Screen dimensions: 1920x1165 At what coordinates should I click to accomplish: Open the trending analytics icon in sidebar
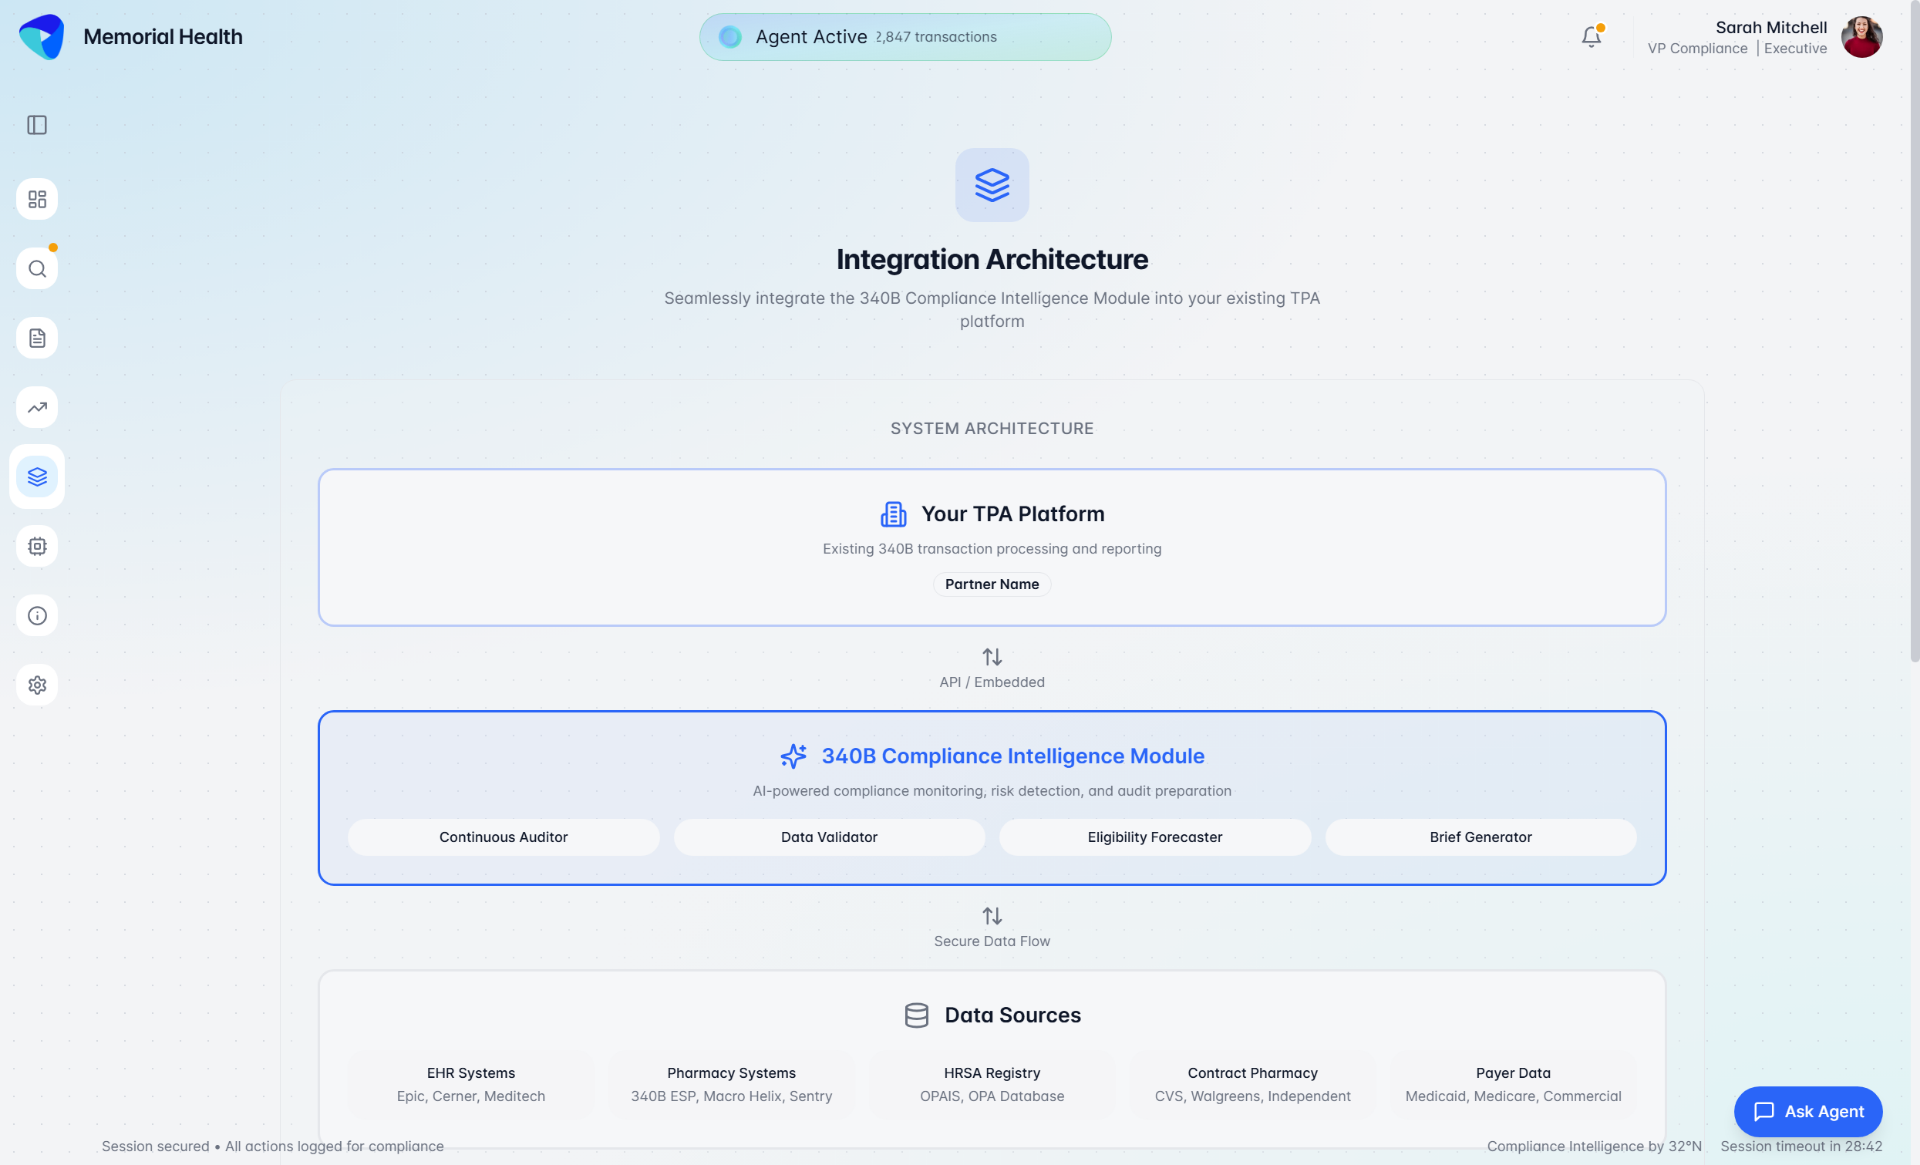[x=37, y=407]
